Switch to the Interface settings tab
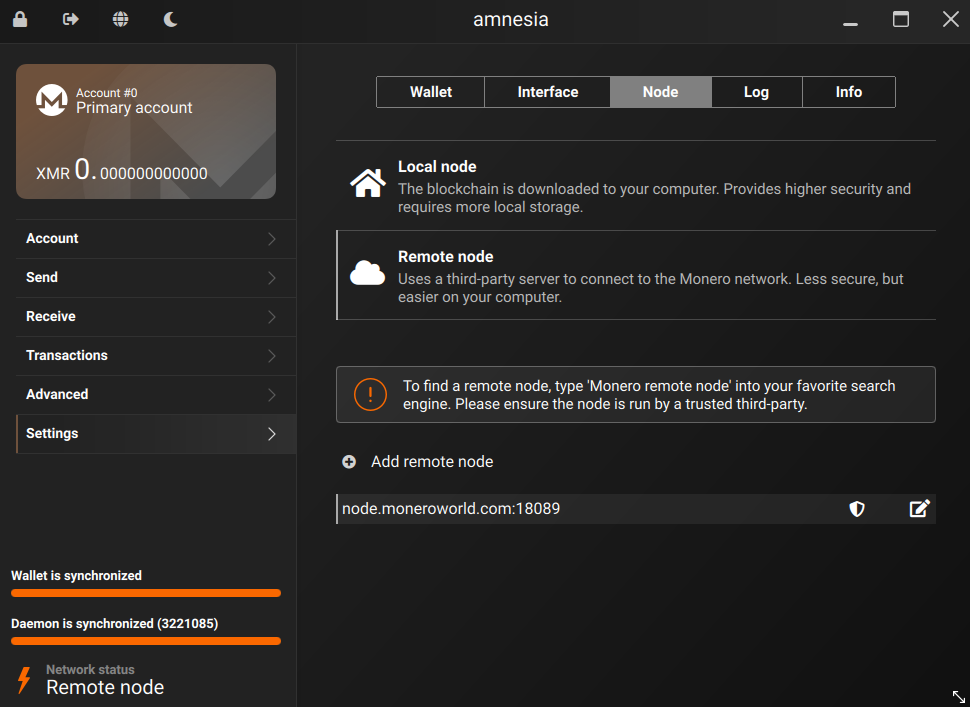The width and height of the screenshot is (970, 707). tap(547, 92)
